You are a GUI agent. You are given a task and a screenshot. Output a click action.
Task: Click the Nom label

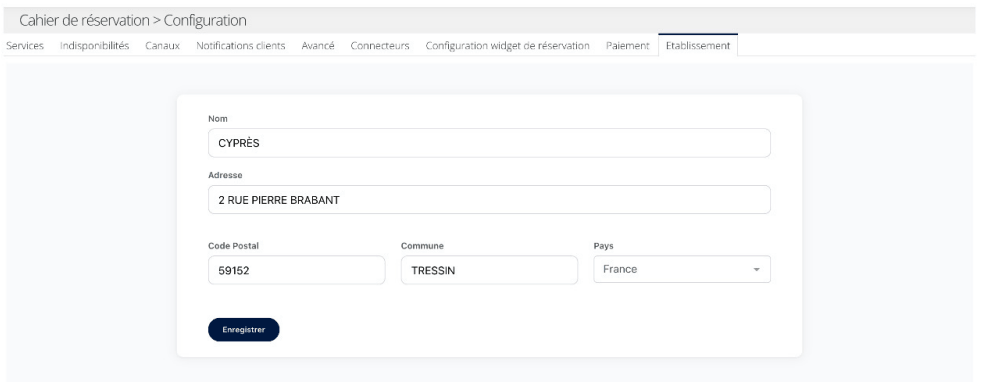click(x=218, y=119)
